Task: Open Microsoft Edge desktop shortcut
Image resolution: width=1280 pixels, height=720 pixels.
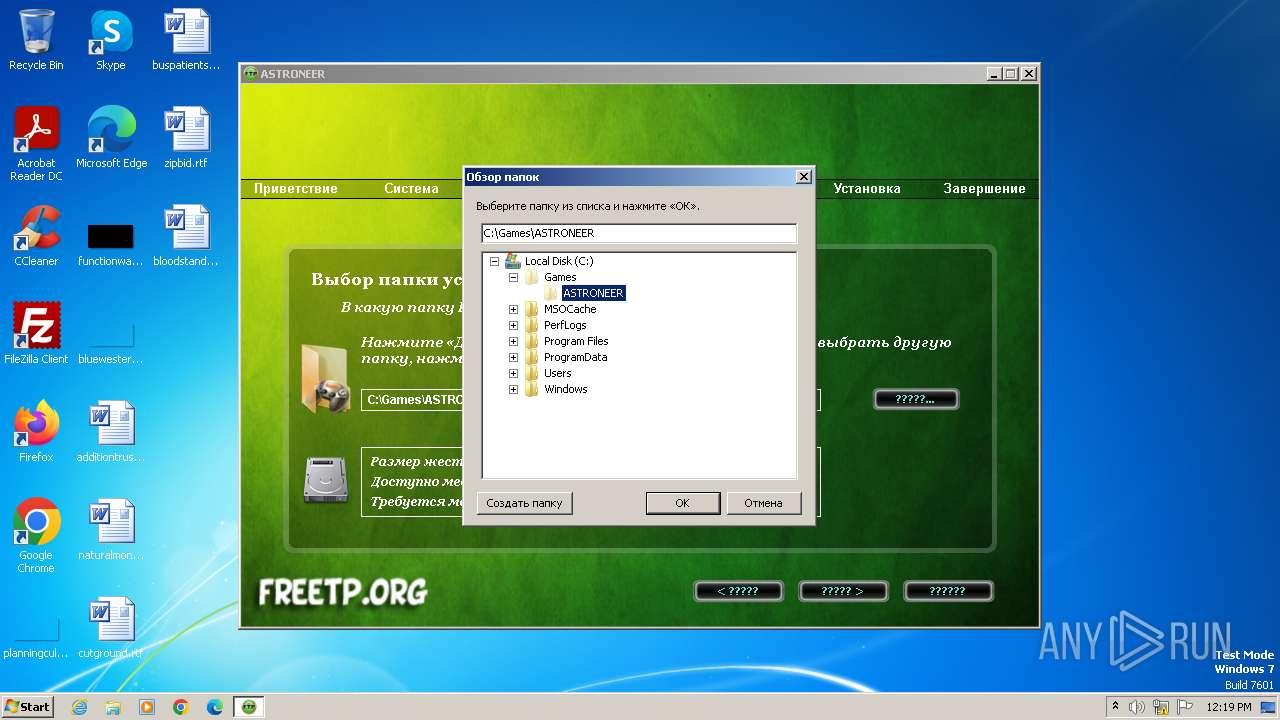Action: click(x=111, y=138)
